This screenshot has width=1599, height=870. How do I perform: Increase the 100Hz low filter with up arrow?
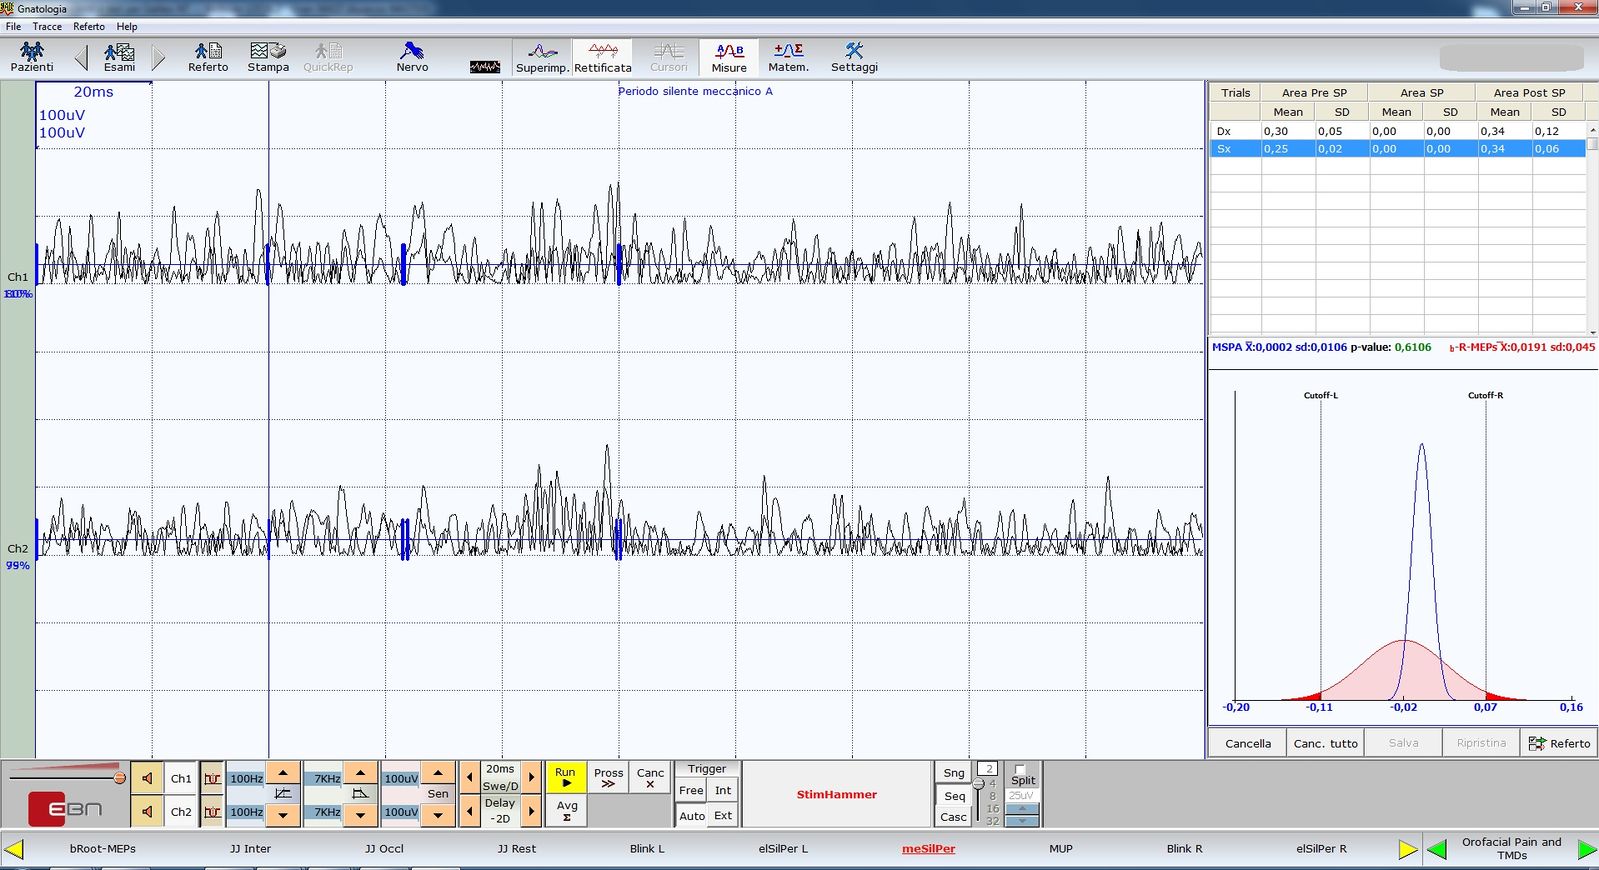283,773
